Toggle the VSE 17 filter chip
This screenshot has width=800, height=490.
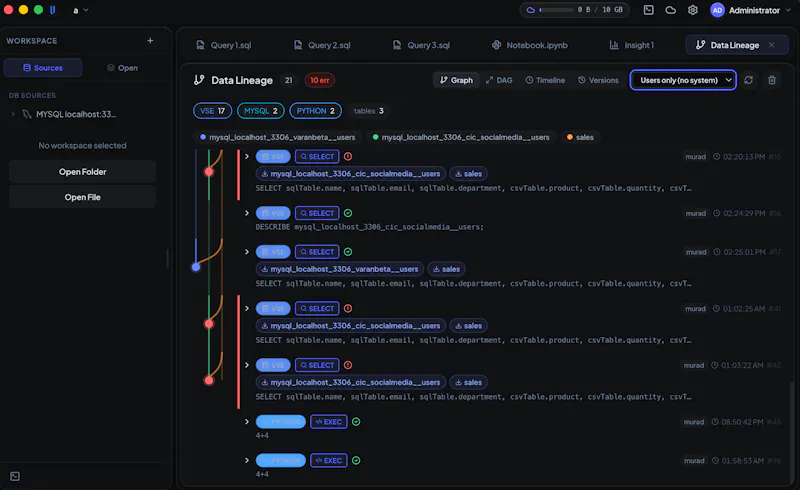(213, 111)
